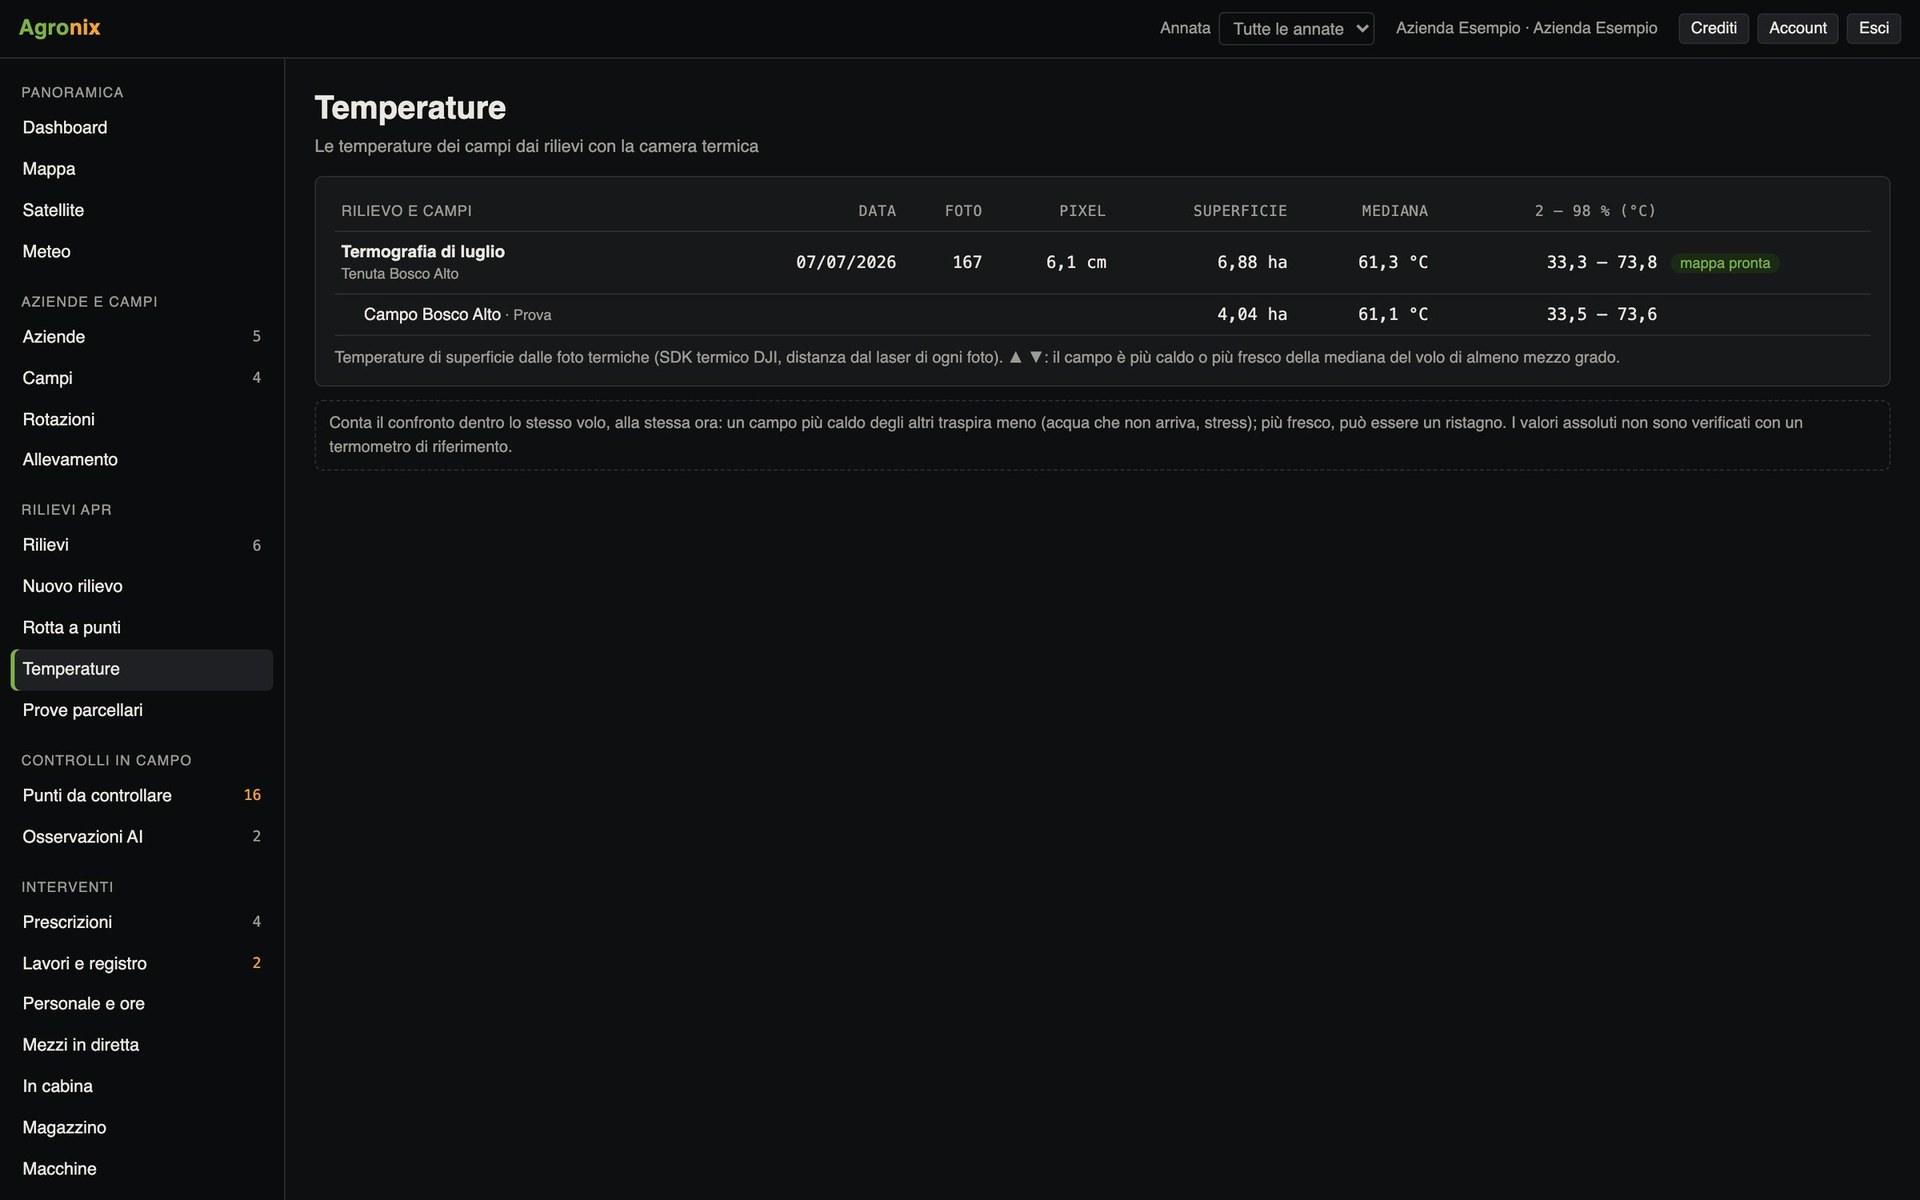Open Lavori e registro entry
Image resolution: width=1920 pixels, height=1200 pixels.
click(x=142, y=963)
